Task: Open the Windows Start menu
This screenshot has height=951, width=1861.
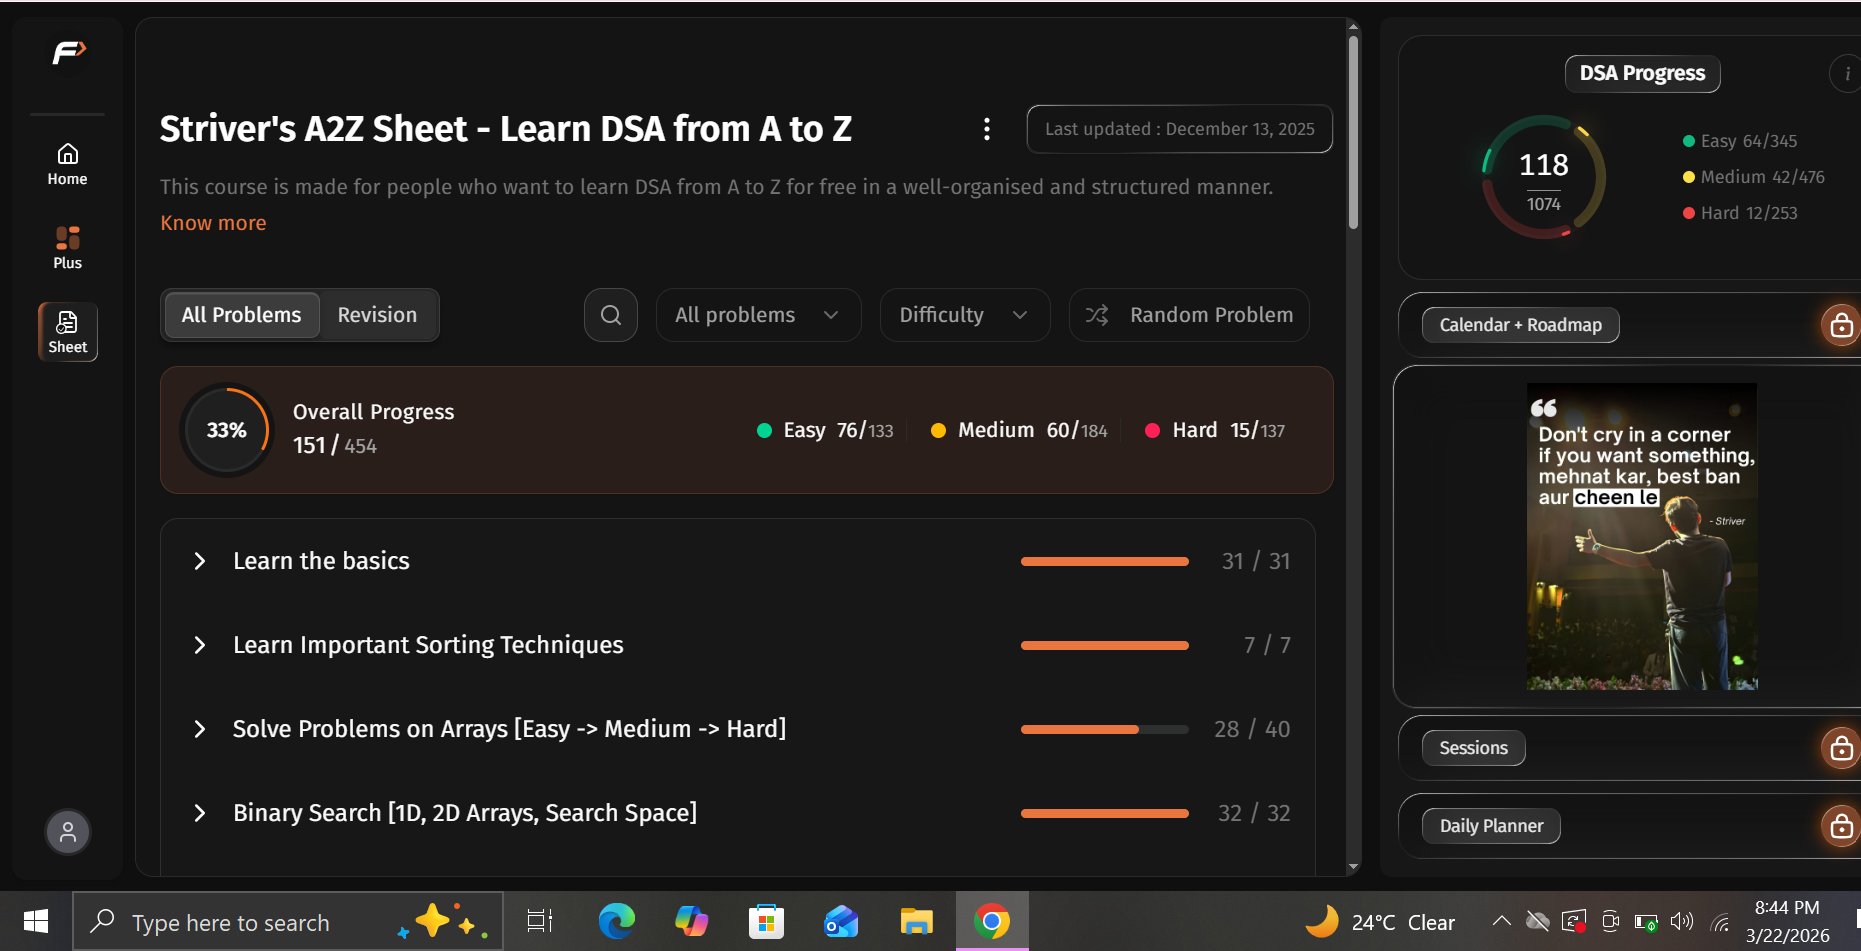Action: [x=36, y=921]
